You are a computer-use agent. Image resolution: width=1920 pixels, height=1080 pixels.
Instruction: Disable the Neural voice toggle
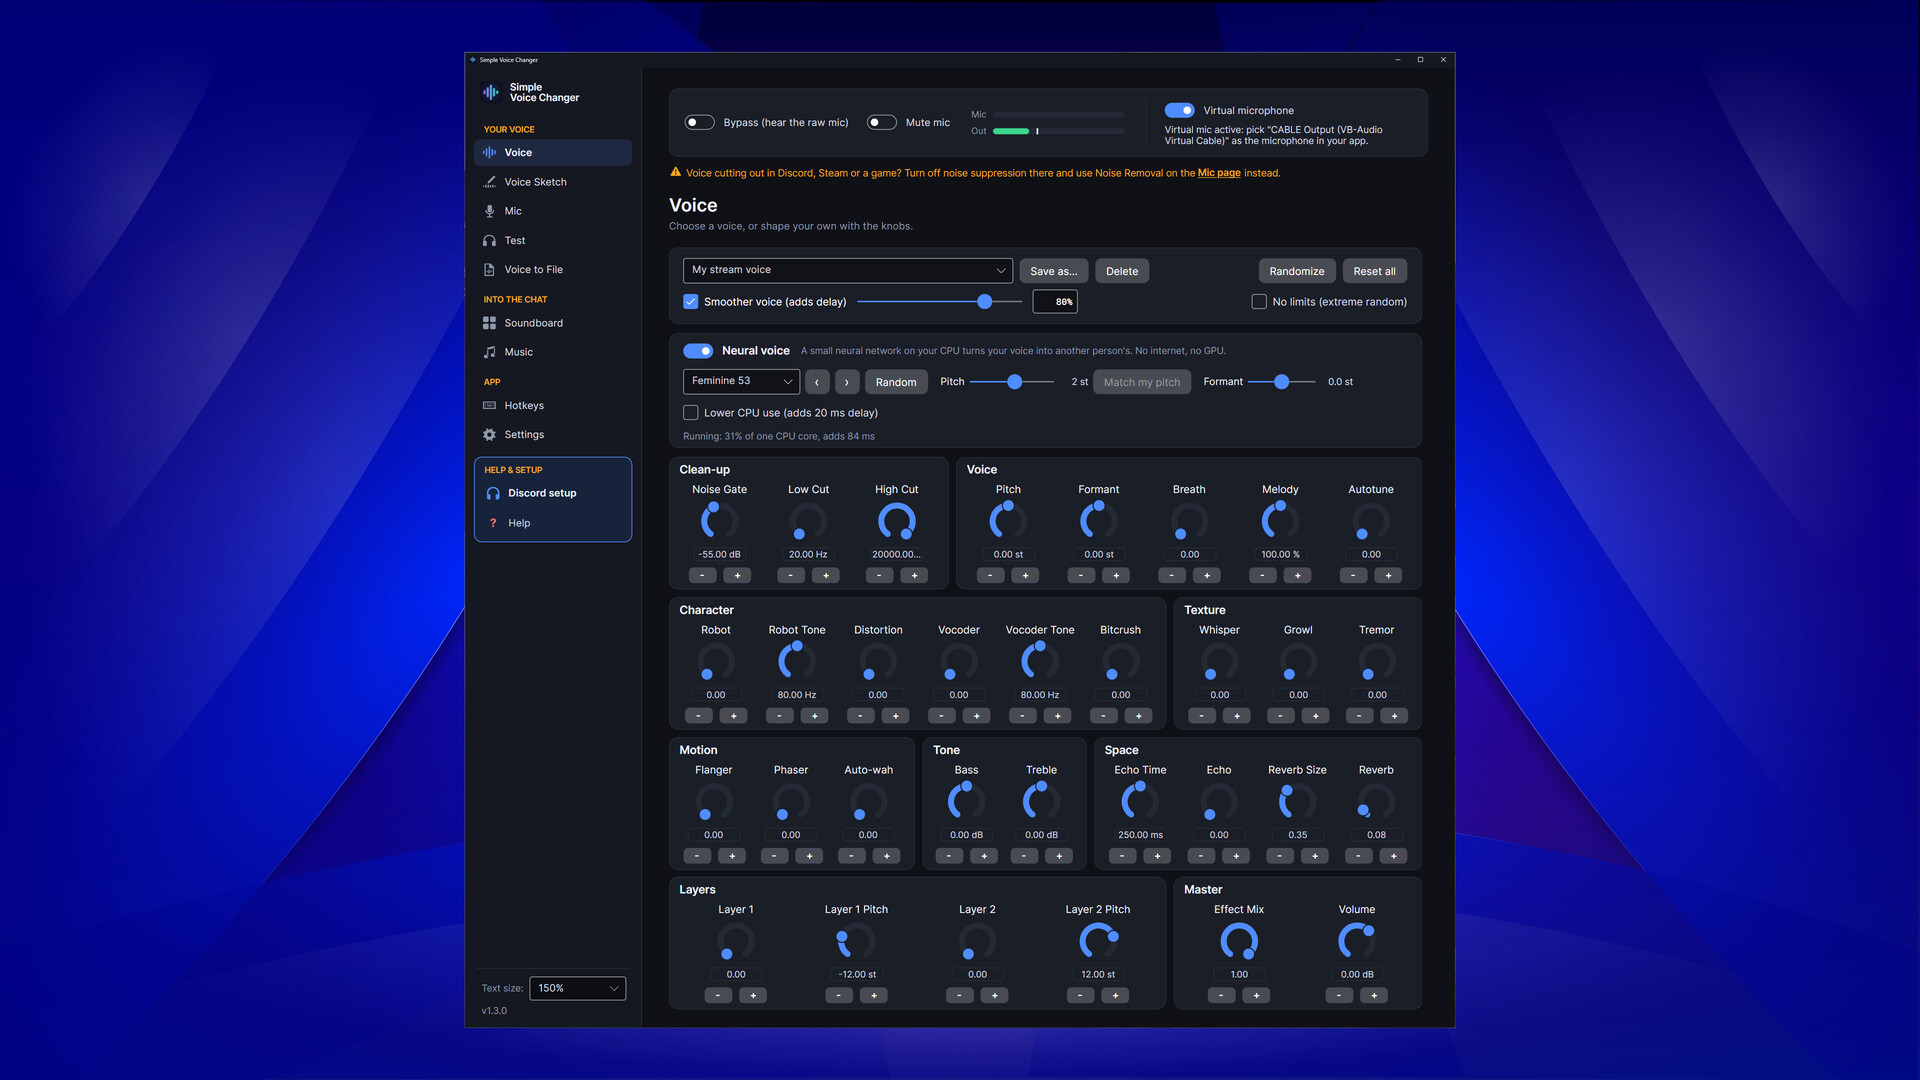(698, 351)
